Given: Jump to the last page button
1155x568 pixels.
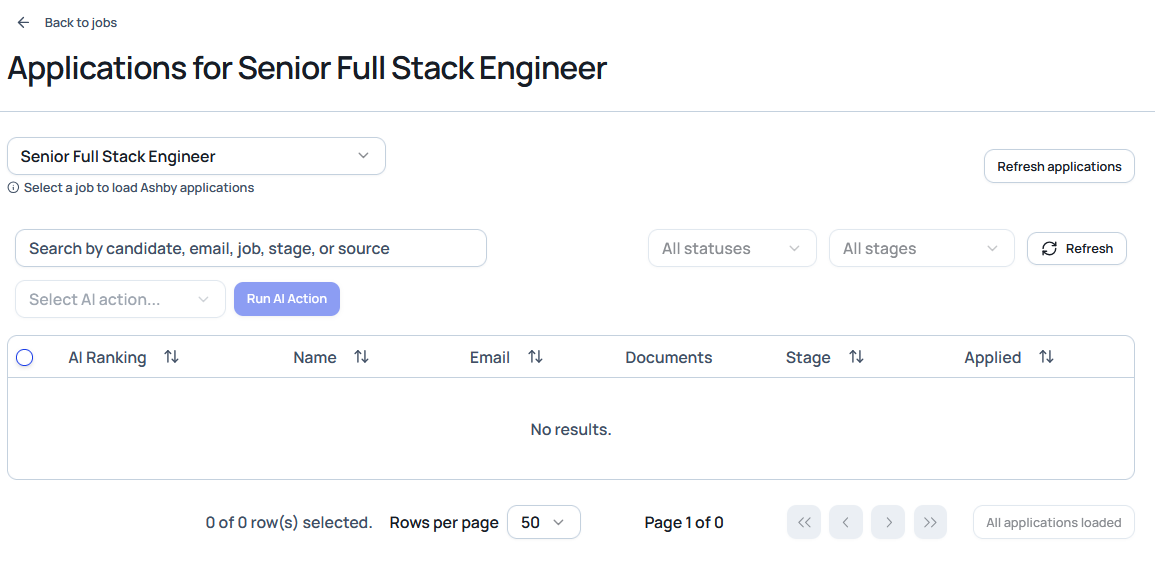Looking at the screenshot, I should coord(930,522).
